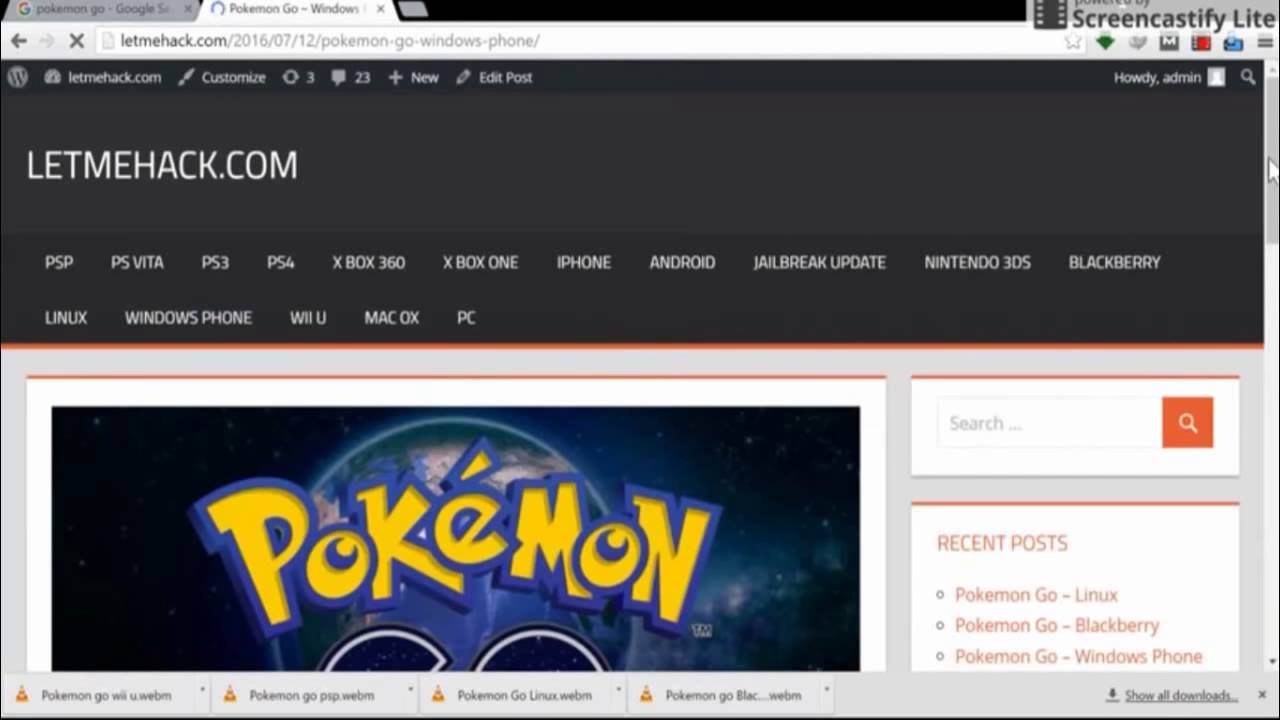Image resolution: width=1280 pixels, height=720 pixels.
Task: Bookmark this page with the star icon
Action: 1073,42
